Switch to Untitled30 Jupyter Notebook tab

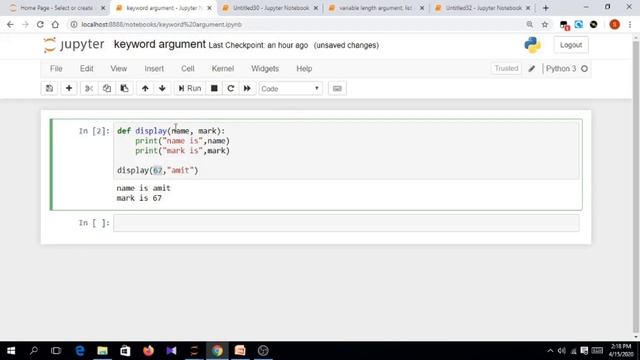click(x=271, y=8)
